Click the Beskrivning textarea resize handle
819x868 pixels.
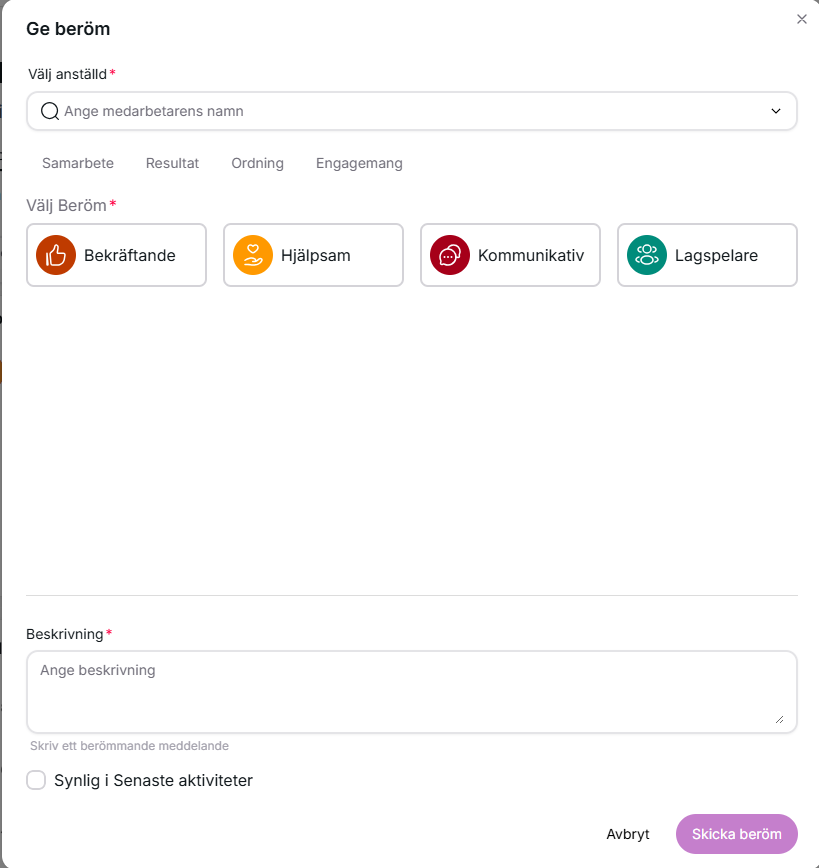(779, 718)
